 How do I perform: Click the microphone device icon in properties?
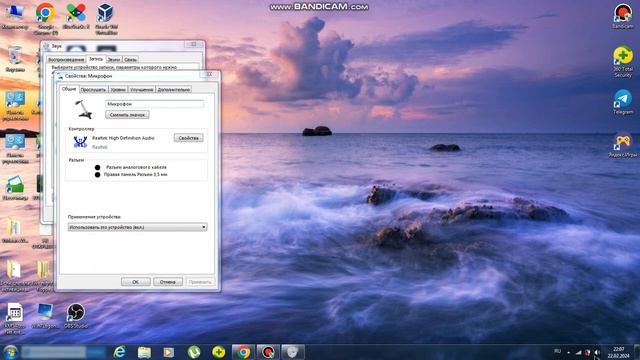tap(84, 109)
